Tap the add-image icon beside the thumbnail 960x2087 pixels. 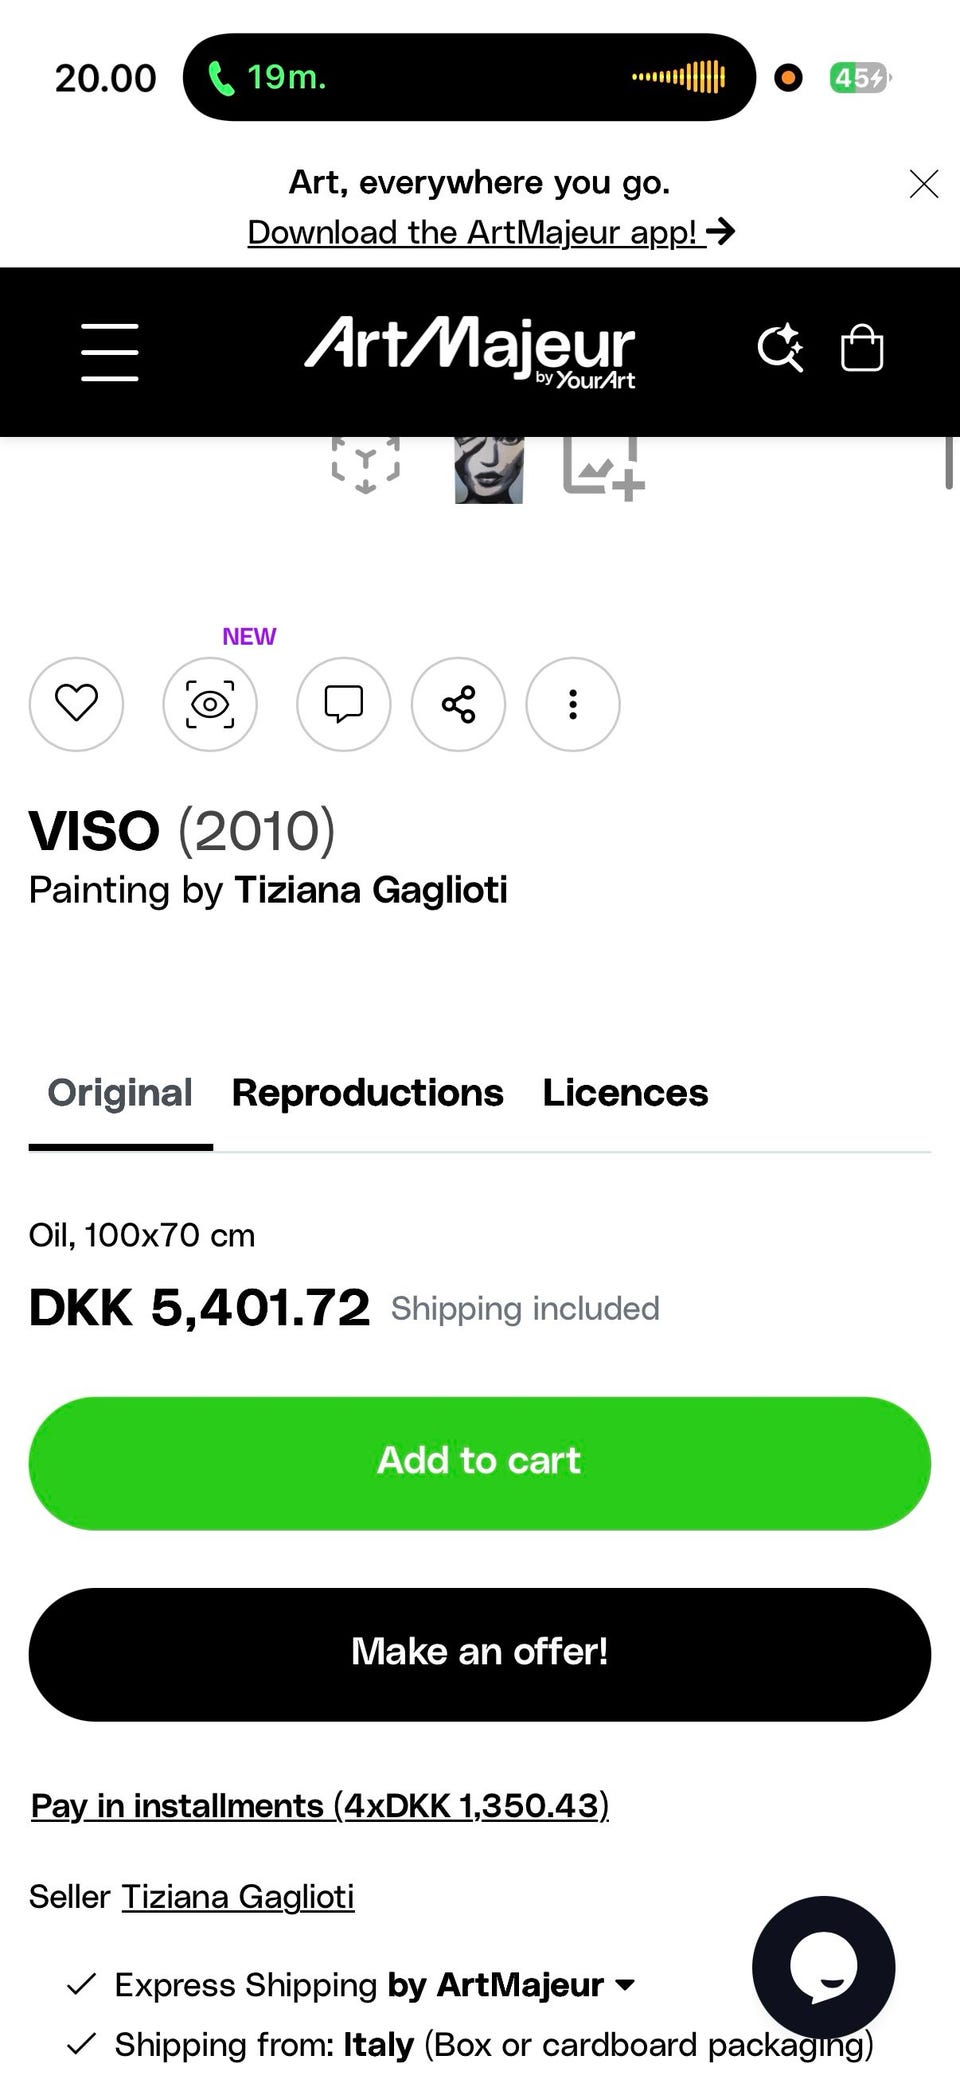pos(603,468)
